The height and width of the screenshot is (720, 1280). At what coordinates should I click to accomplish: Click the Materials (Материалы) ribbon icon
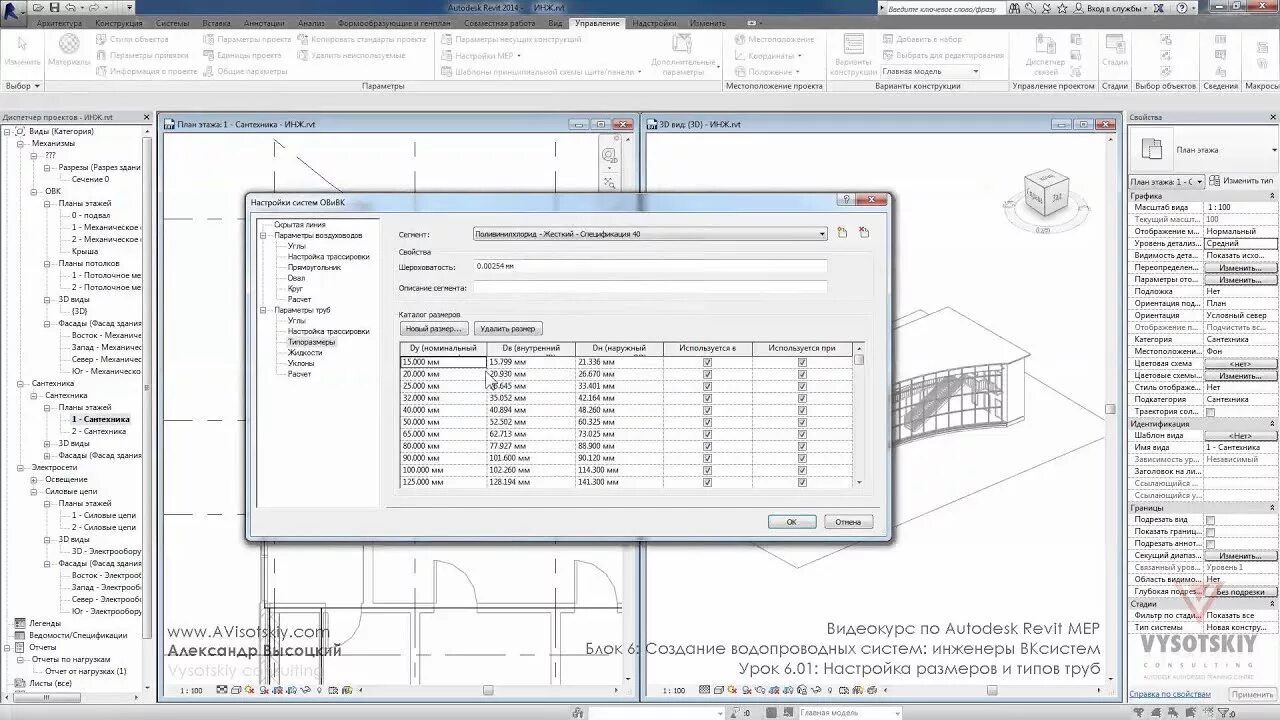point(69,48)
